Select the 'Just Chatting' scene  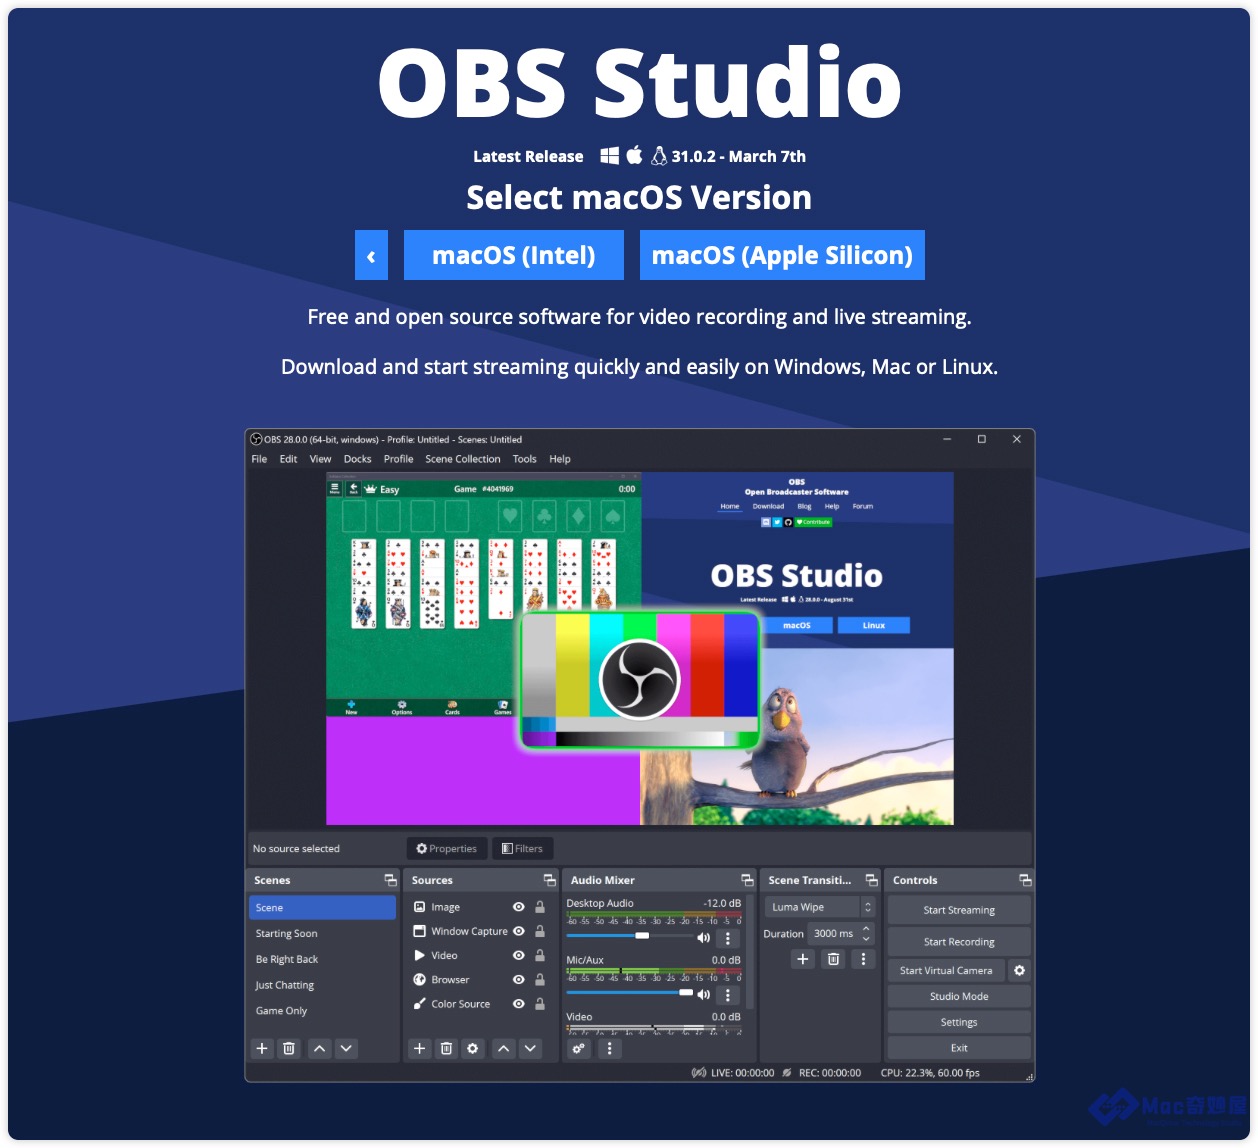(322, 985)
